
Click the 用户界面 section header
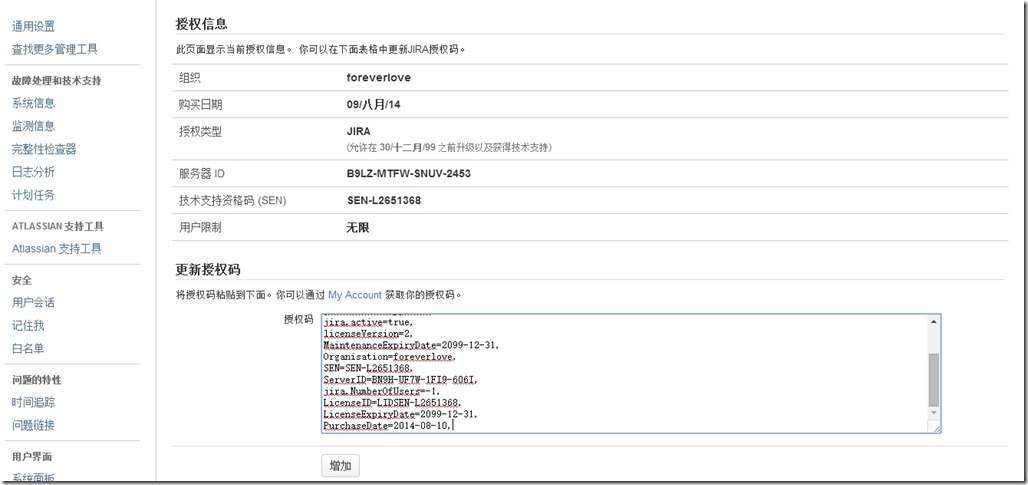click(x=31, y=457)
